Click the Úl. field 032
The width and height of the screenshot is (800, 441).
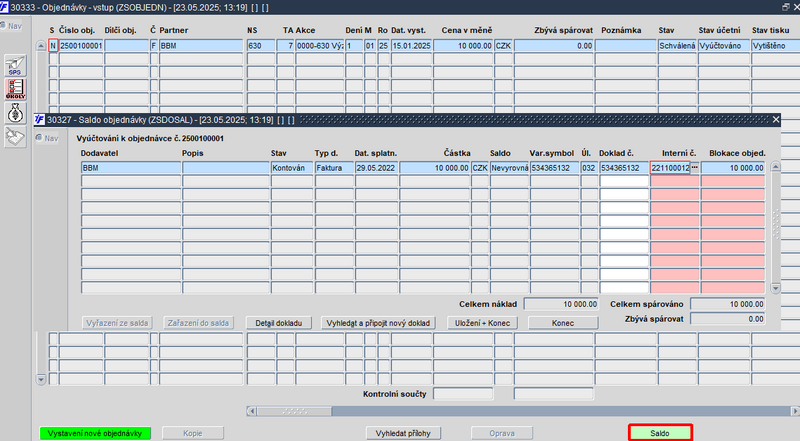click(x=589, y=167)
